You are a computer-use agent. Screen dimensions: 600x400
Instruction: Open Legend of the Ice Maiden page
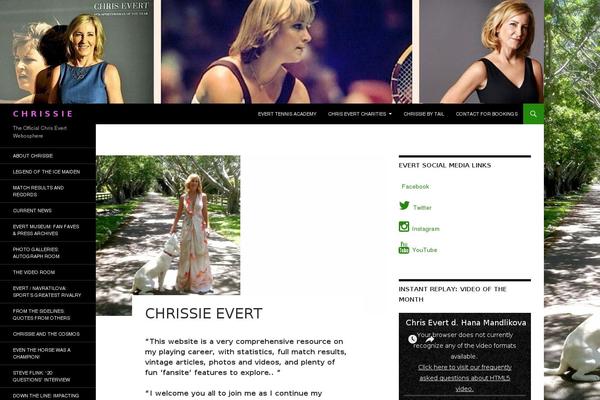48,172
